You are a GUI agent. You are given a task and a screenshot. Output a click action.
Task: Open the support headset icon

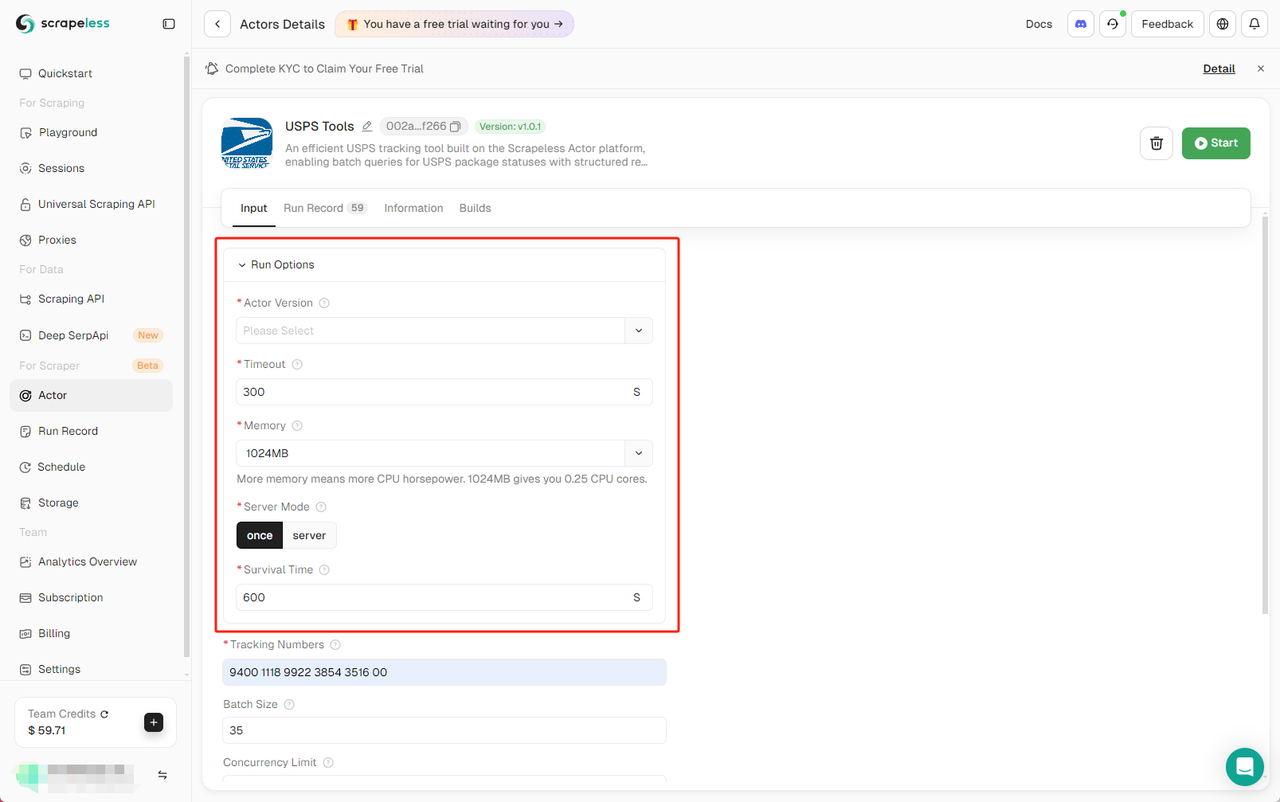pyautogui.click(x=1113, y=24)
